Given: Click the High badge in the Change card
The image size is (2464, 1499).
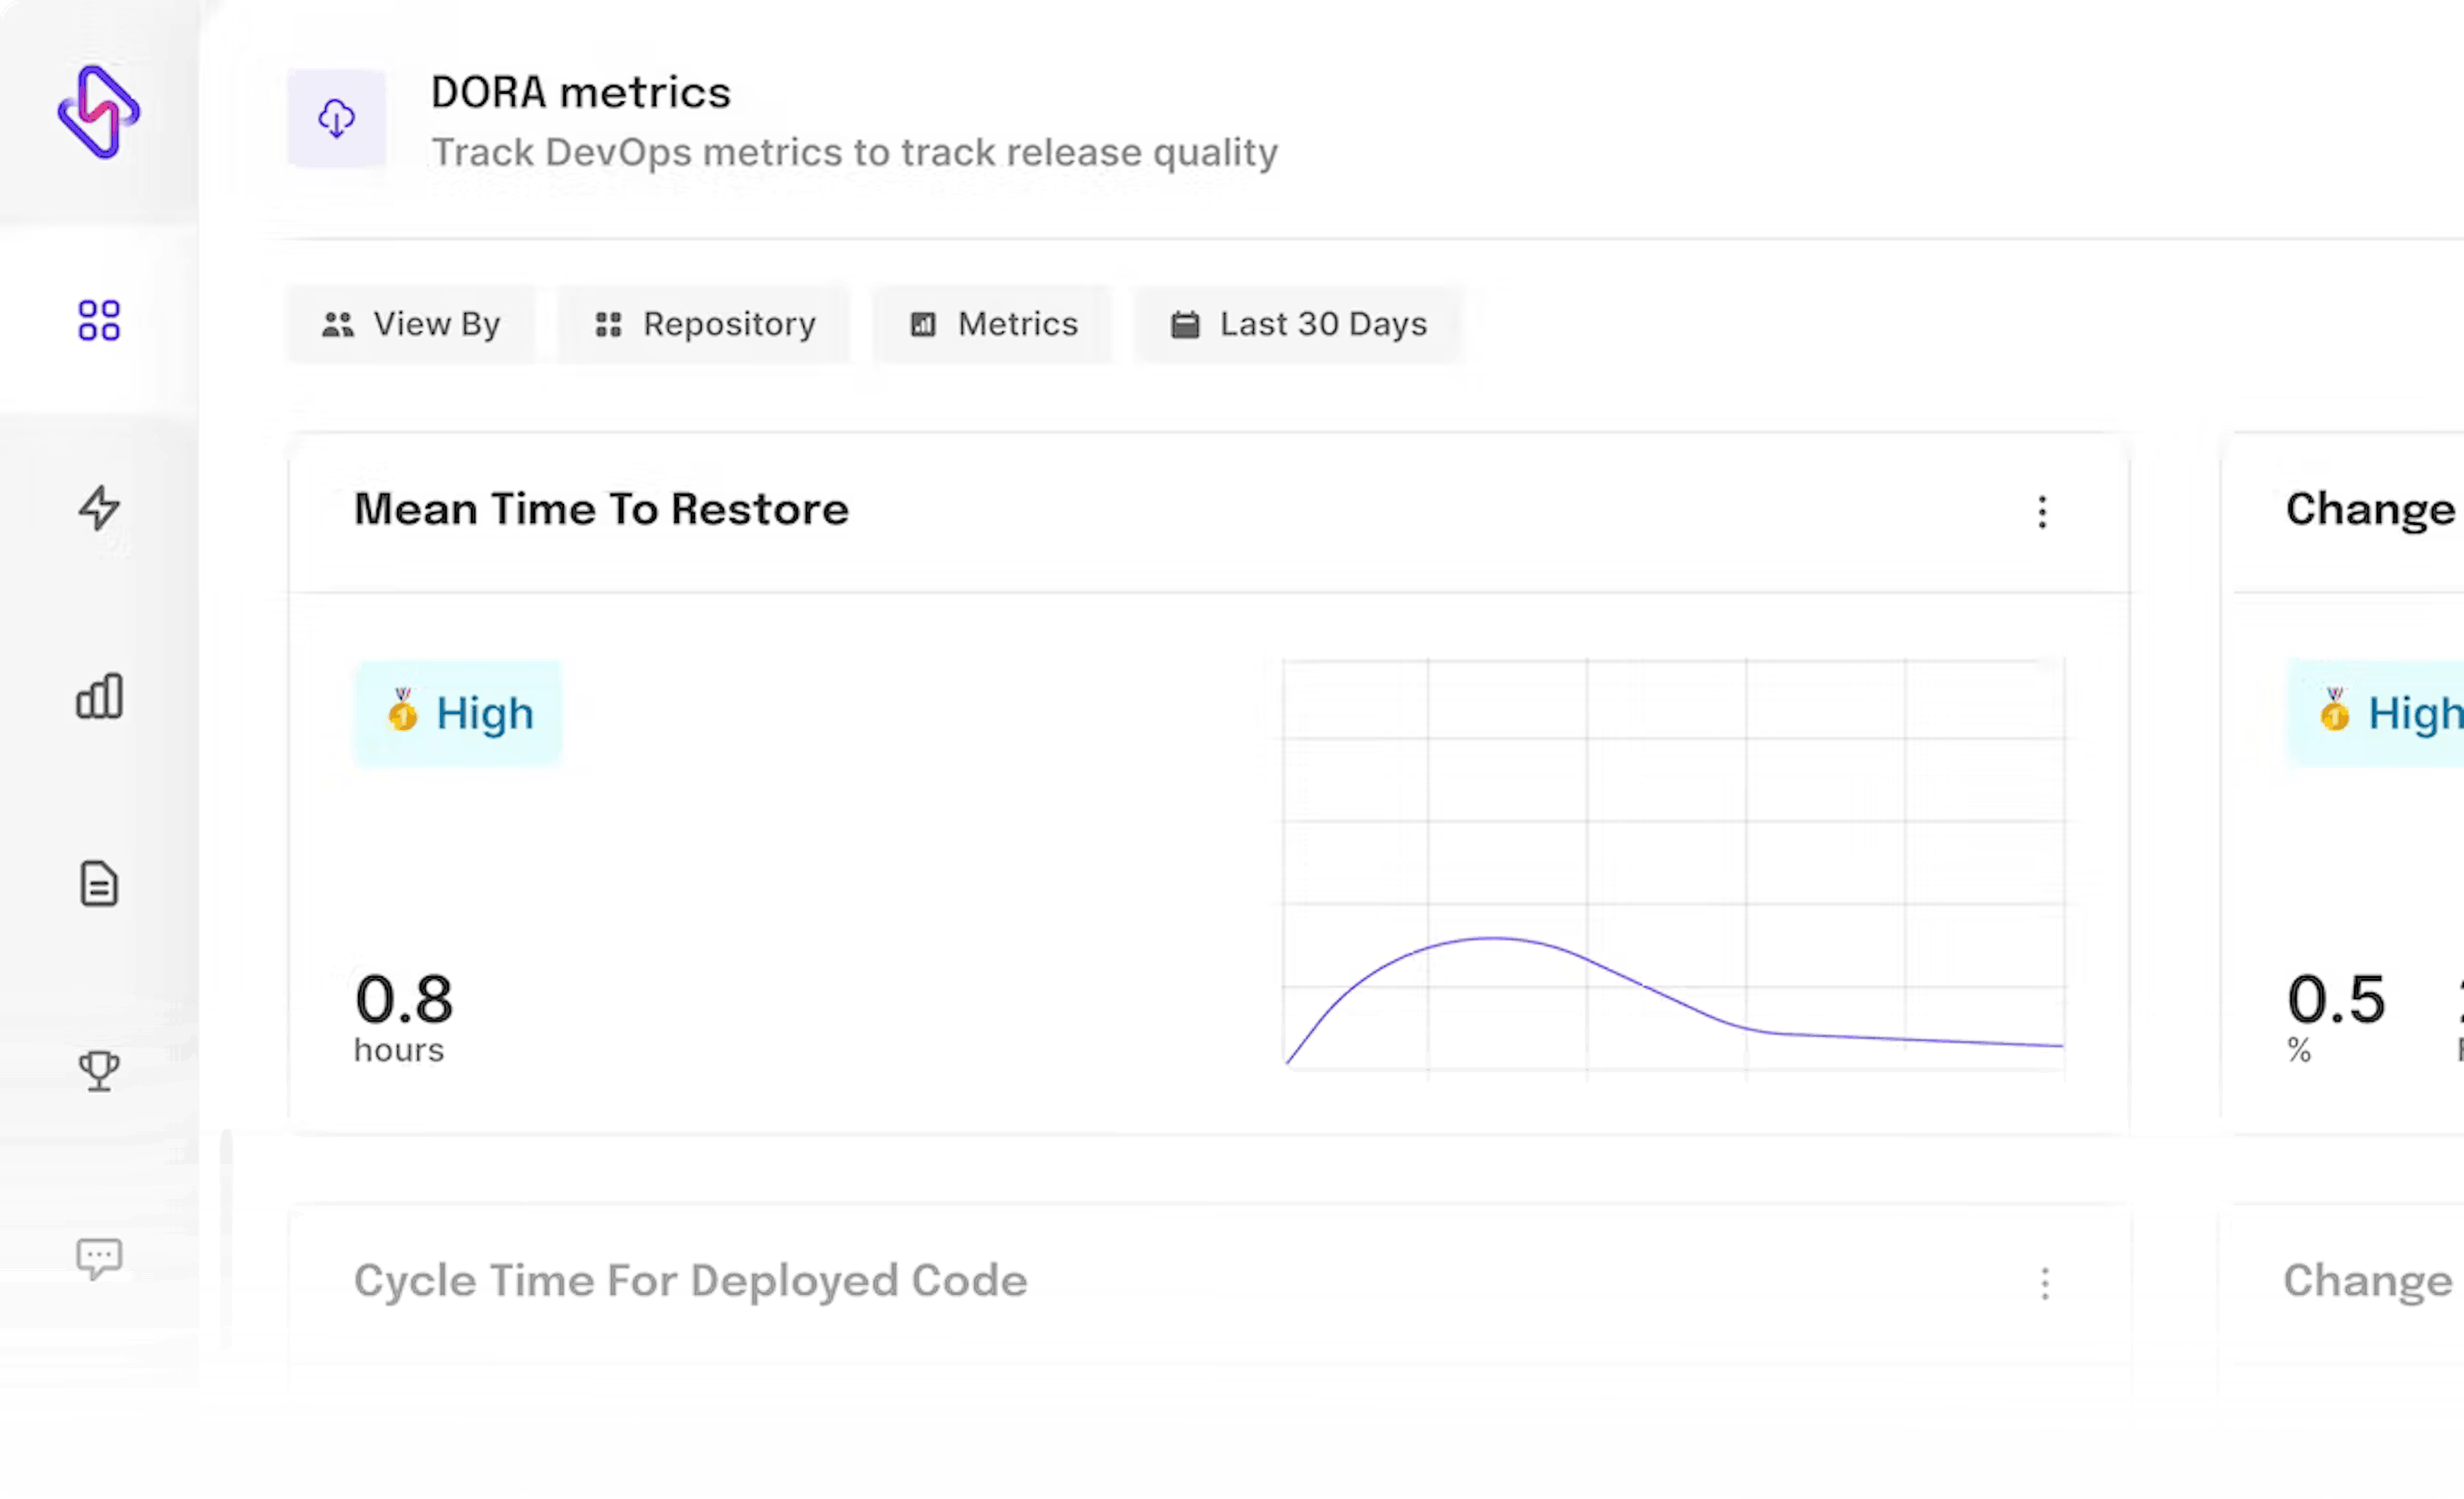Looking at the screenshot, I should click(2376, 714).
